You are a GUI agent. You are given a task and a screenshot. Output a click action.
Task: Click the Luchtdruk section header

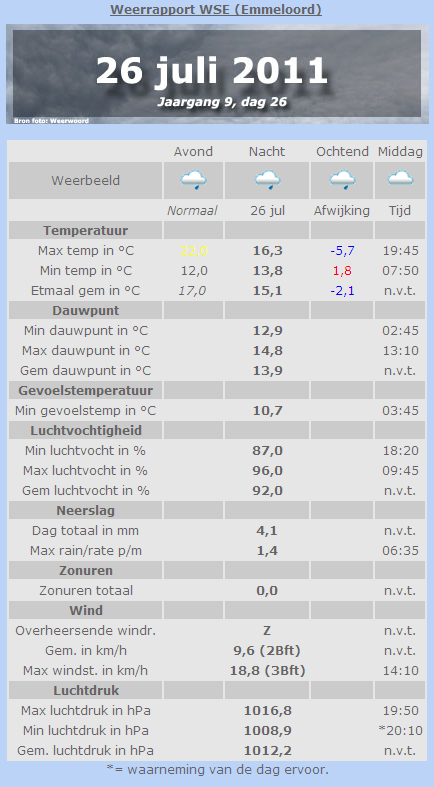pyautogui.click(x=85, y=690)
